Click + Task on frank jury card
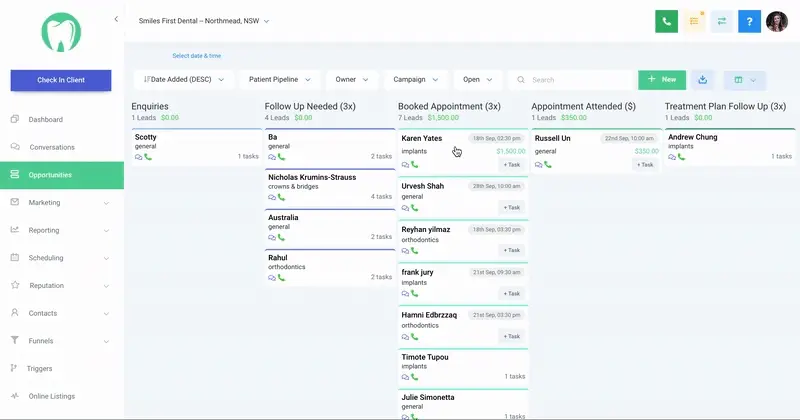This screenshot has height=420, width=800. [512, 293]
